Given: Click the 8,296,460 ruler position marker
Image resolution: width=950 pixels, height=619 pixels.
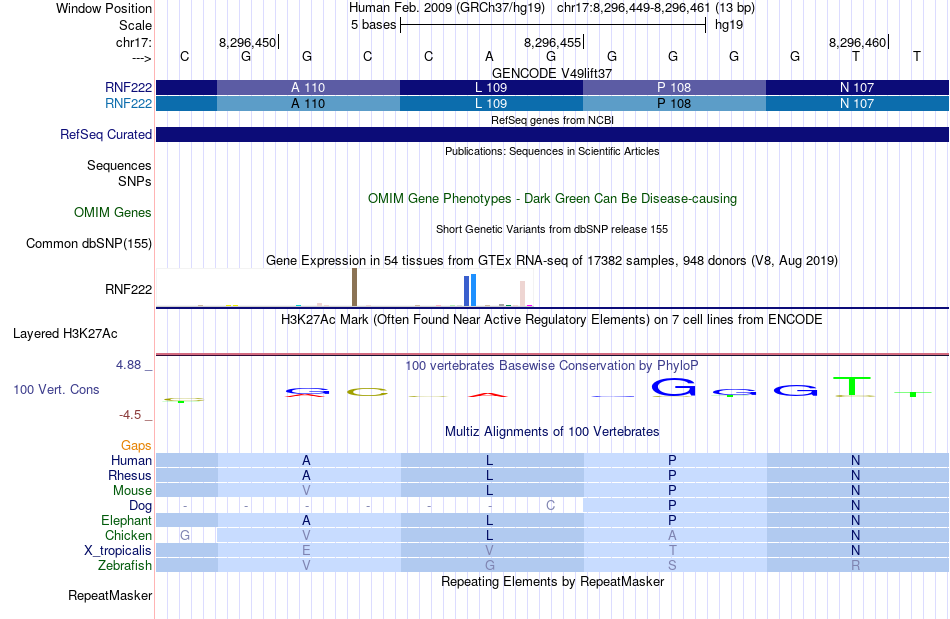Looking at the screenshot, I should [x=859, y=42].
